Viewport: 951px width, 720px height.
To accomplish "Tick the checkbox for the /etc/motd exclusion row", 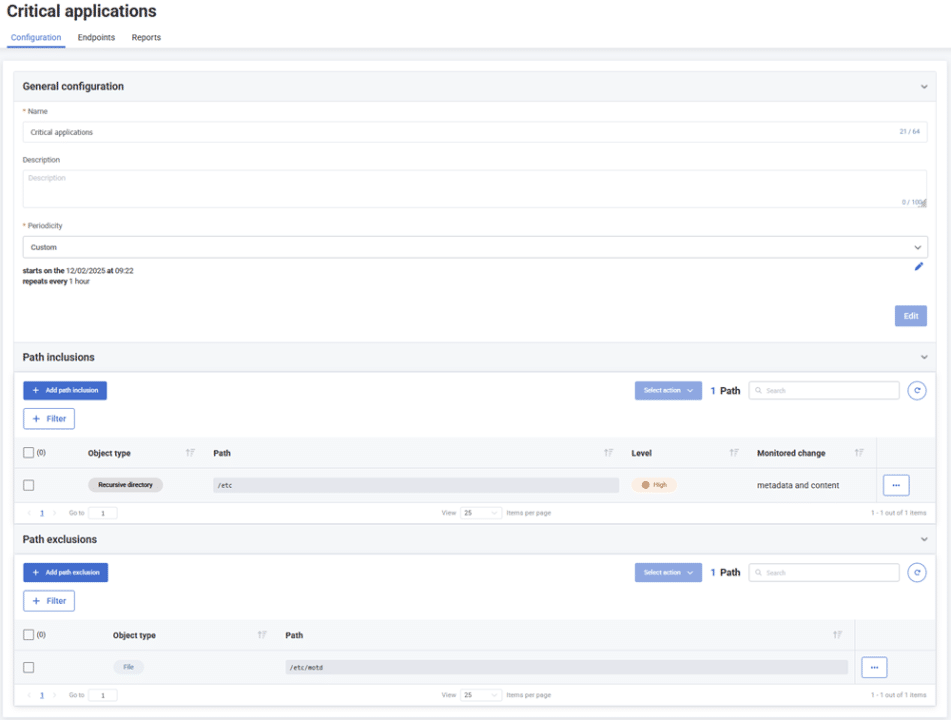I will coord(29,666).
